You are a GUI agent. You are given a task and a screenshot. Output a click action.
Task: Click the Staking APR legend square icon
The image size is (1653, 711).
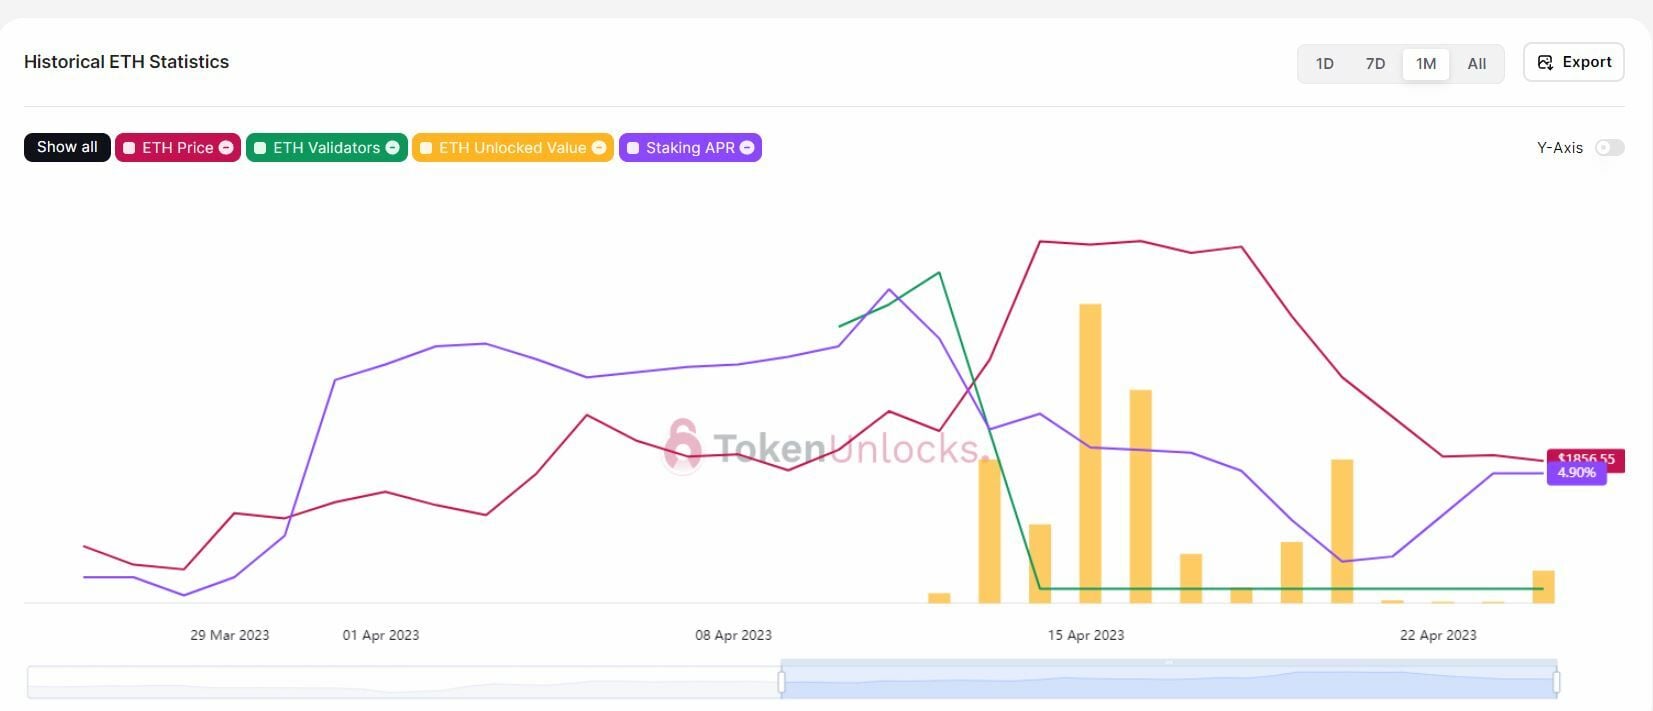pos(633,148)
